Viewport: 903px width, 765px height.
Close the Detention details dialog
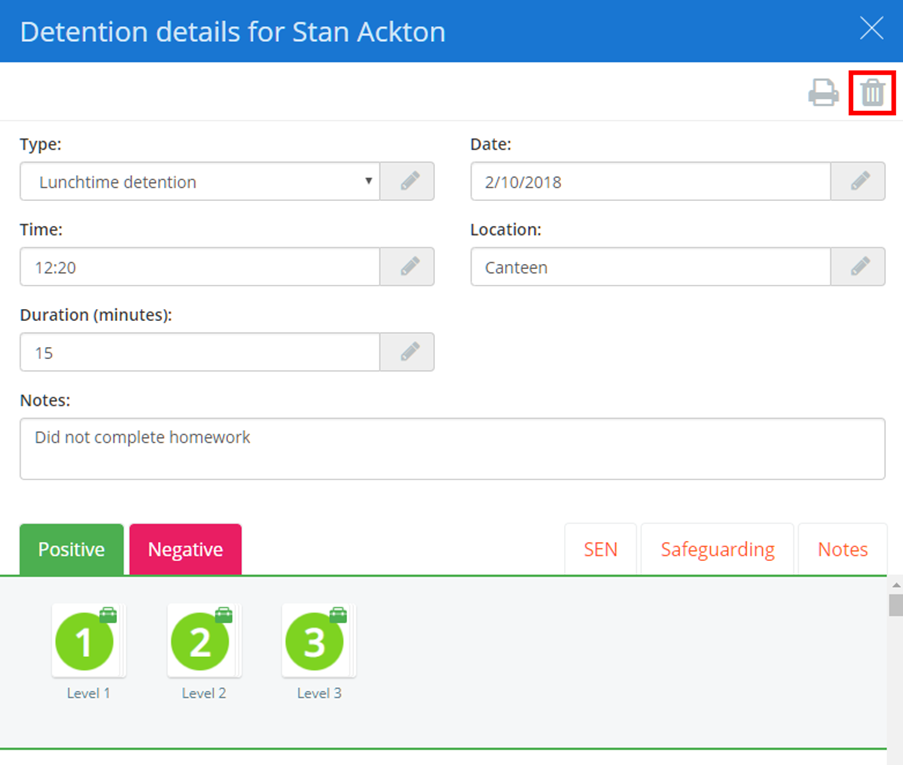click(x=871, y=29)
